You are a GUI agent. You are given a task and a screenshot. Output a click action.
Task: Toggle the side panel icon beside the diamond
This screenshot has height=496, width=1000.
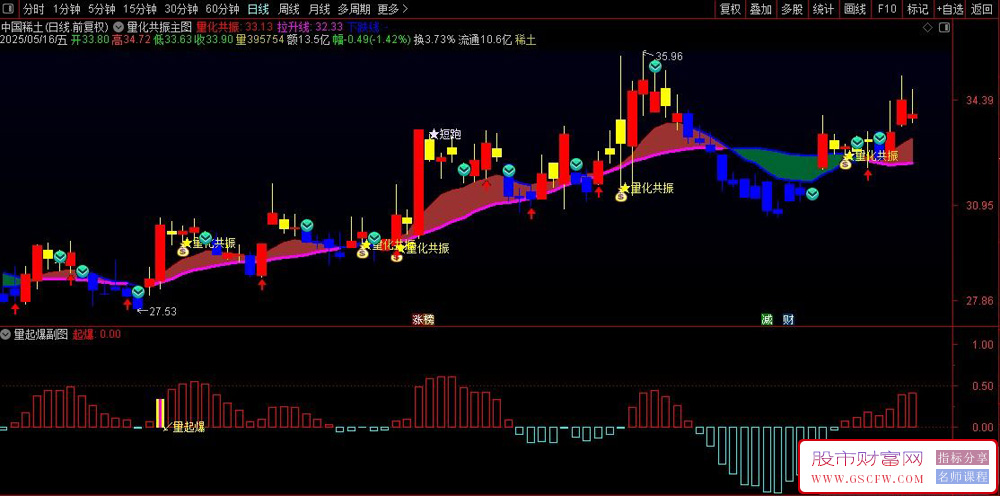[944, 27]
